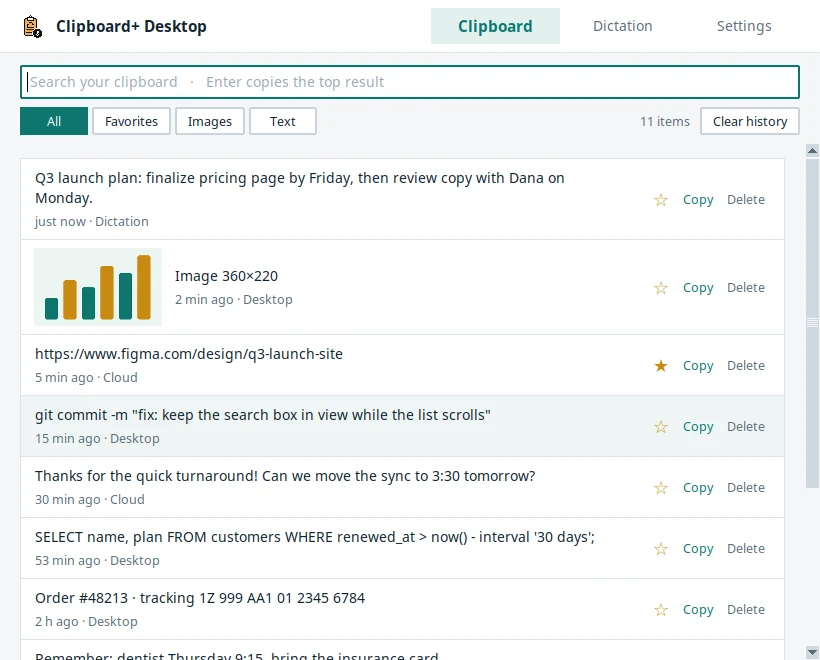Favorite the 'Thanks for the quick turnaround' item
The height and width of the screenshot is (660, 820).
tap(660, 488)
